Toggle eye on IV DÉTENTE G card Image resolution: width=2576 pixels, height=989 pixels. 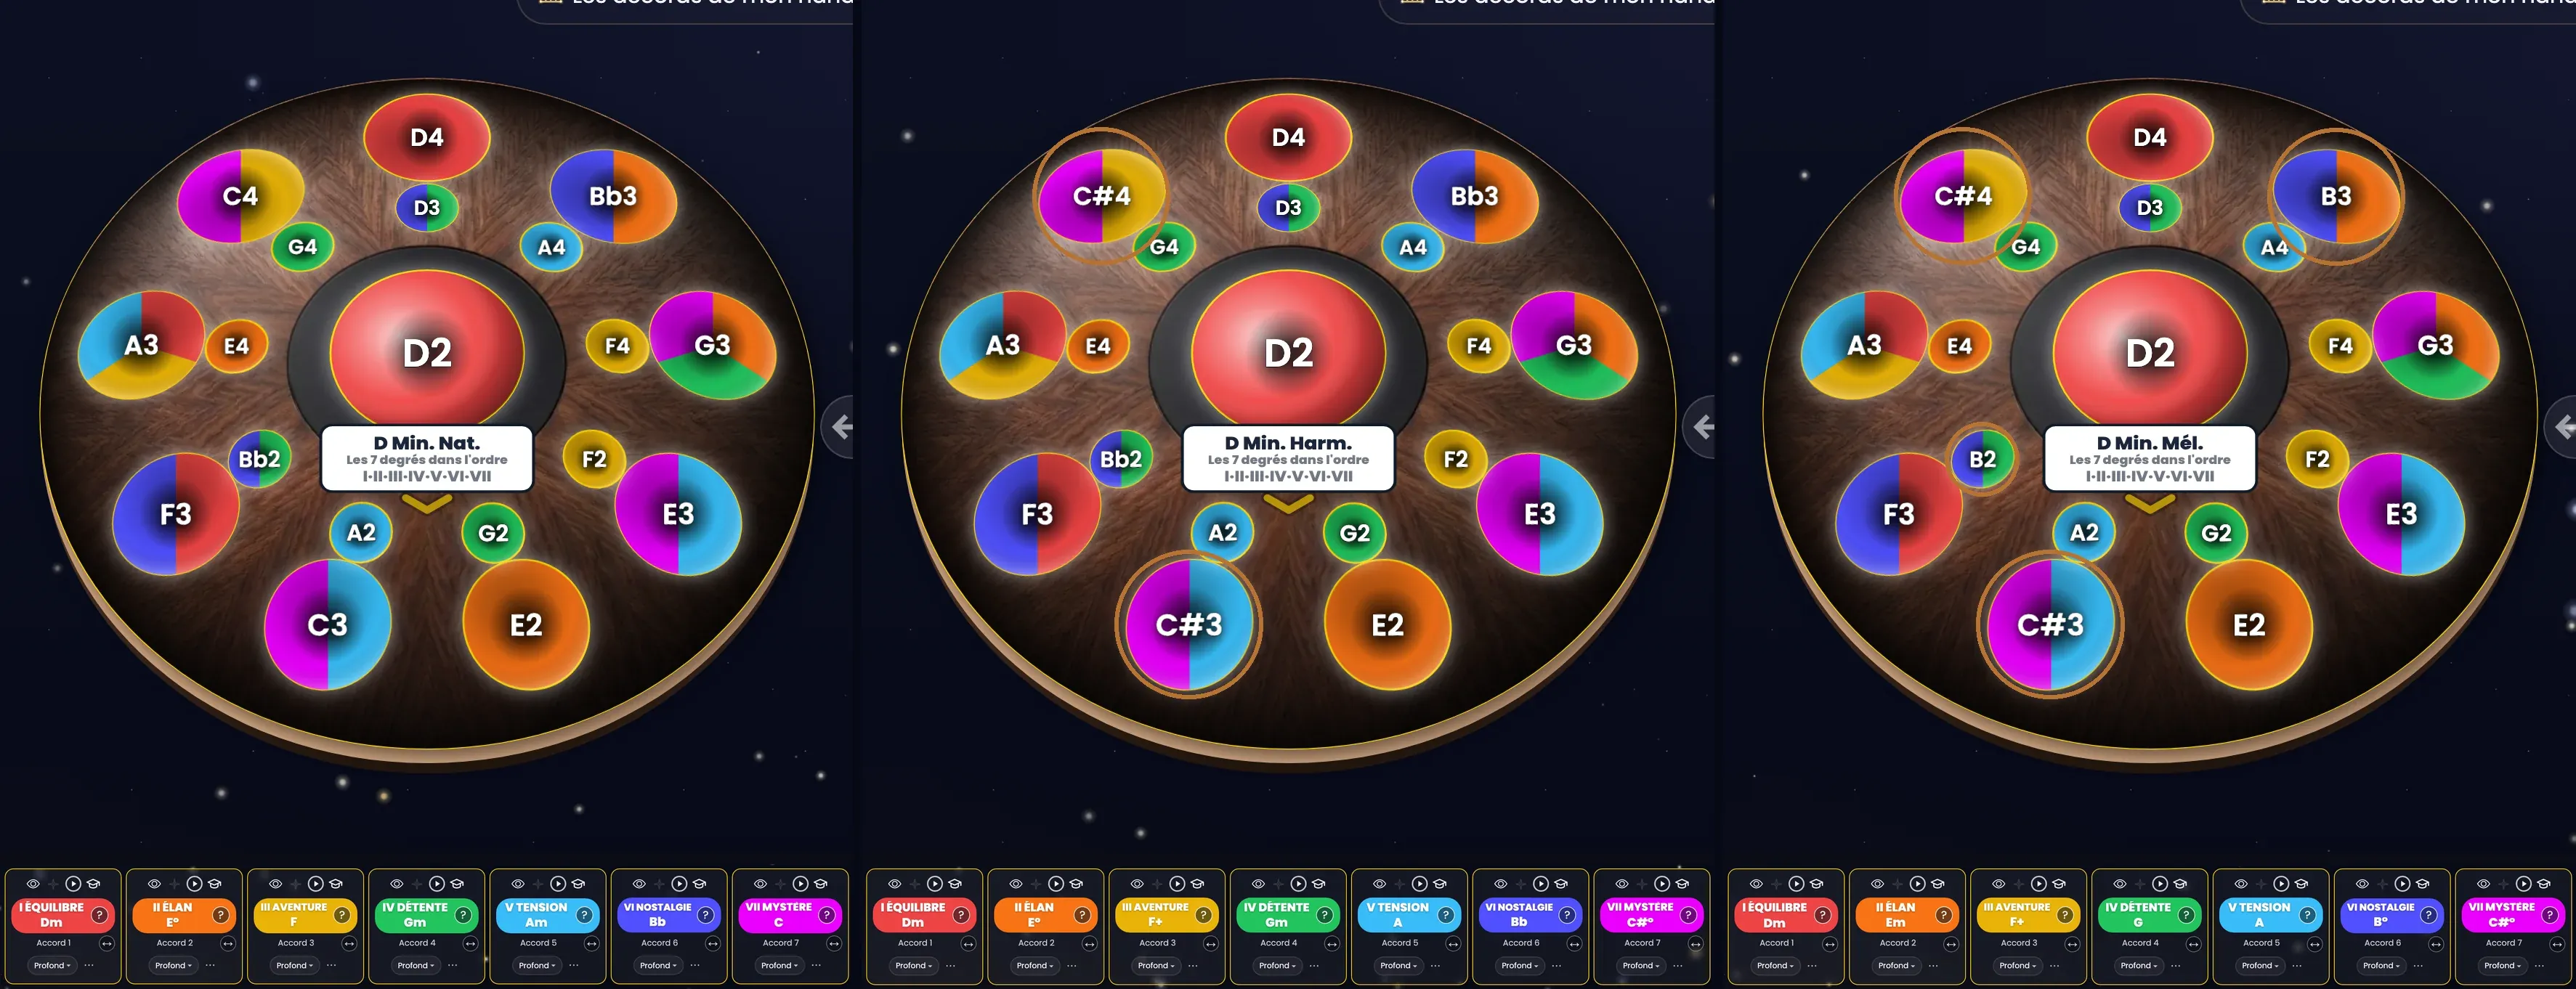pos(2120,884)
